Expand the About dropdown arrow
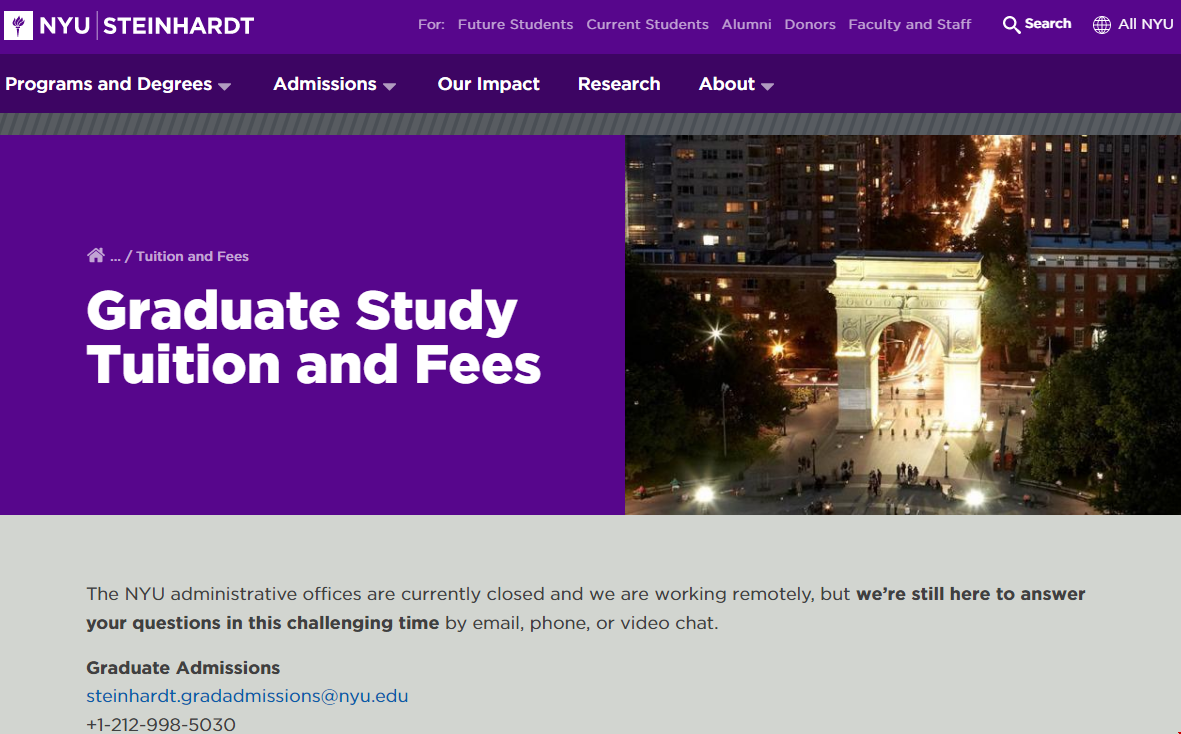This screenshot has height=734, width=1181. click(767, 87)
